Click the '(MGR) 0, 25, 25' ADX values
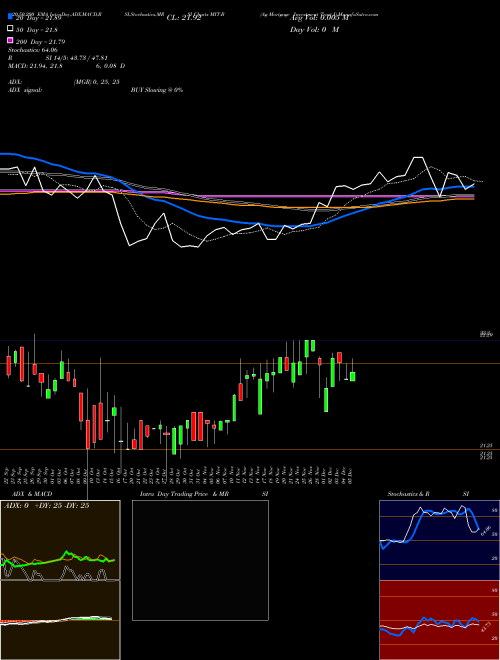 click(x=97, y=82)
